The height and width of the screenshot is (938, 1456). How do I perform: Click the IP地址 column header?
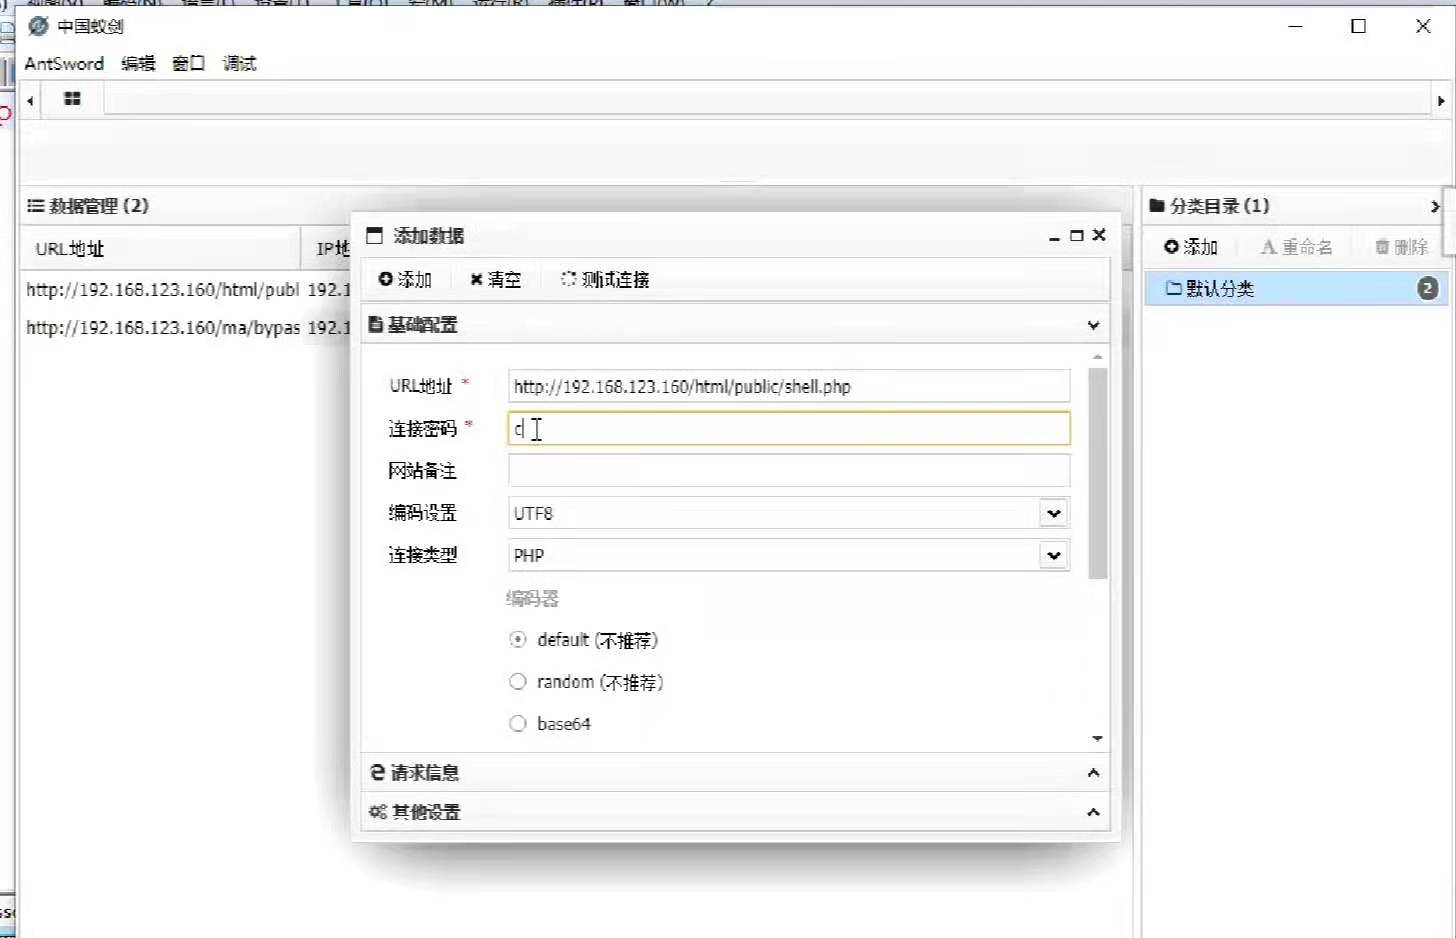pos(333,249)
